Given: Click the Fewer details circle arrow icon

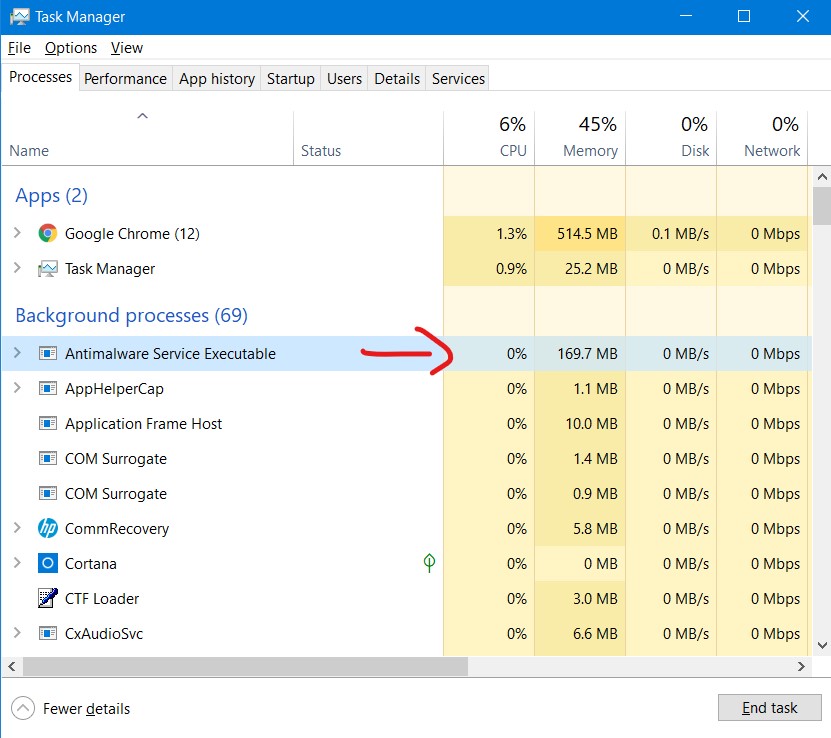Looking at the screenshot, I should coord(23,708).
